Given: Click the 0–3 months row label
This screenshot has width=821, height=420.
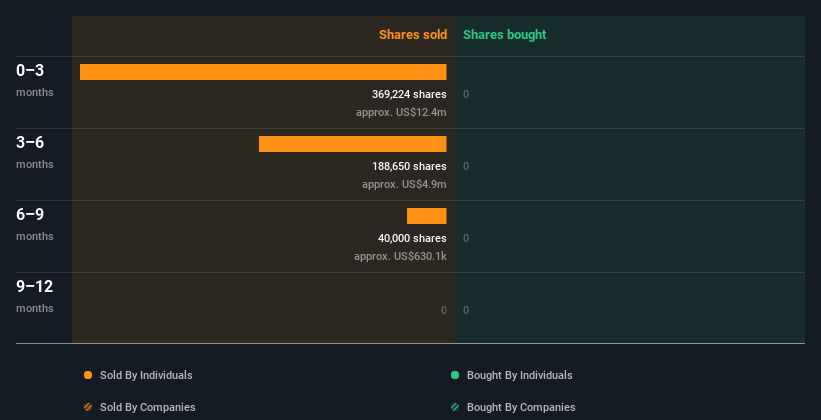Looking at the screenshot, I should (x=35, y=80).
